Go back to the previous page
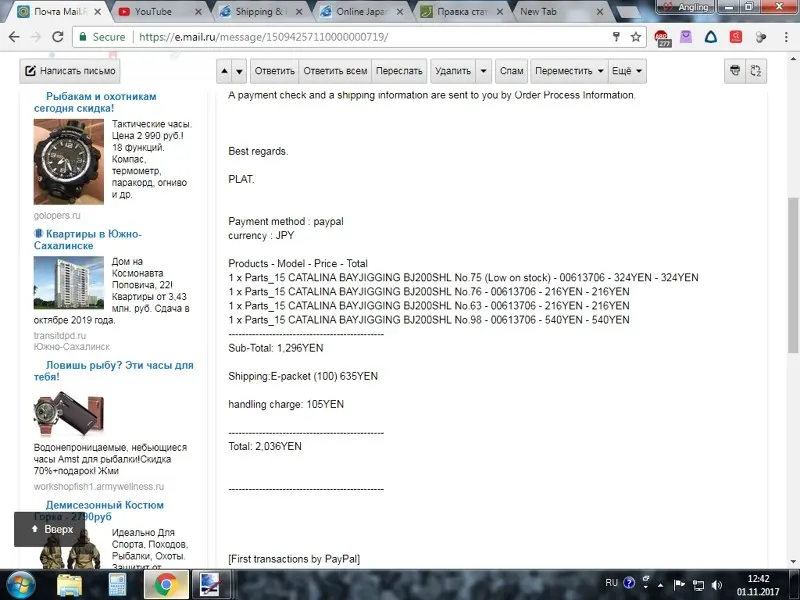800x600 pixels. 14,37
